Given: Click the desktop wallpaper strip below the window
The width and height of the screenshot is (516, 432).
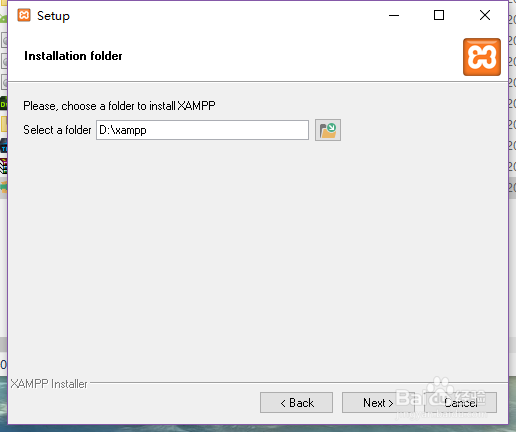Looking at the screenshot, I should [258, 428].
